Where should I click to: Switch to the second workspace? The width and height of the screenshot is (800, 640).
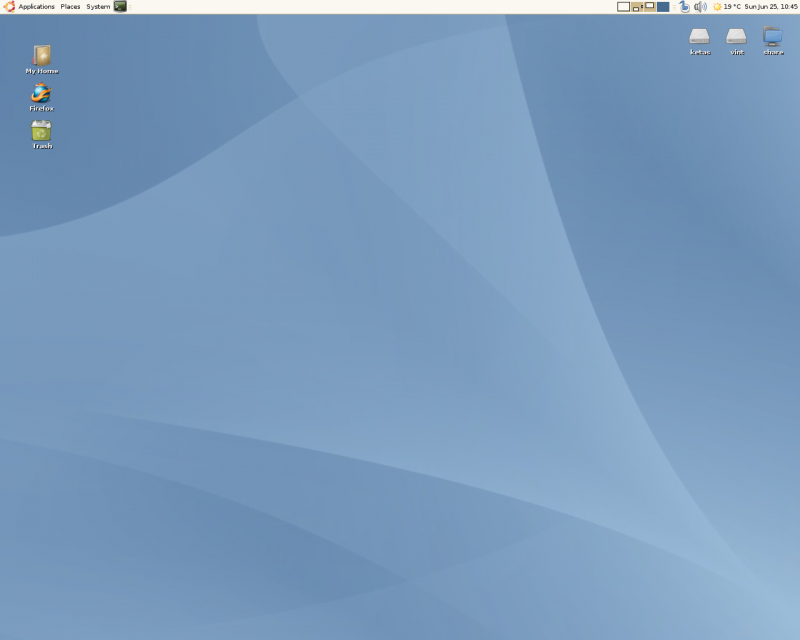(x=637, y=7)
